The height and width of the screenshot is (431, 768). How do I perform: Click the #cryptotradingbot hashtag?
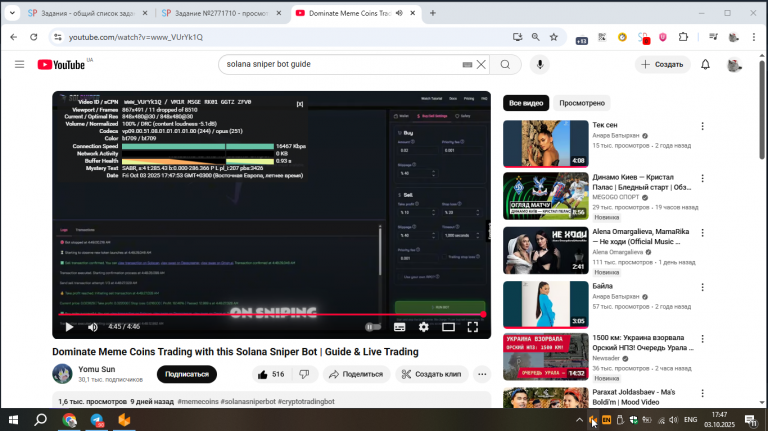pos(306,402)
